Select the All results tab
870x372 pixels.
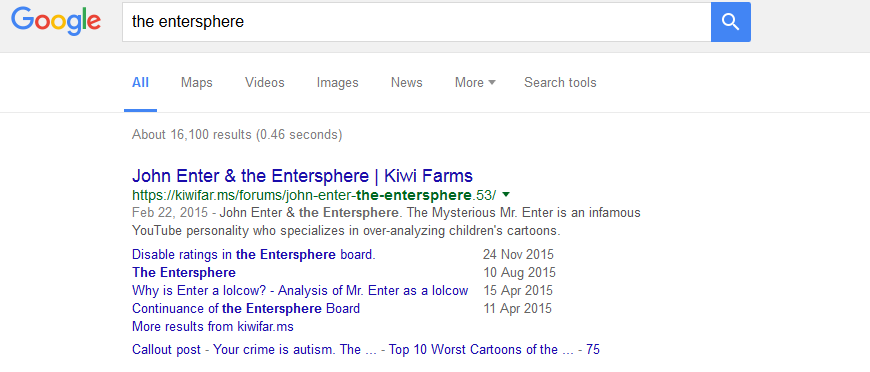(x=140, y=83)
